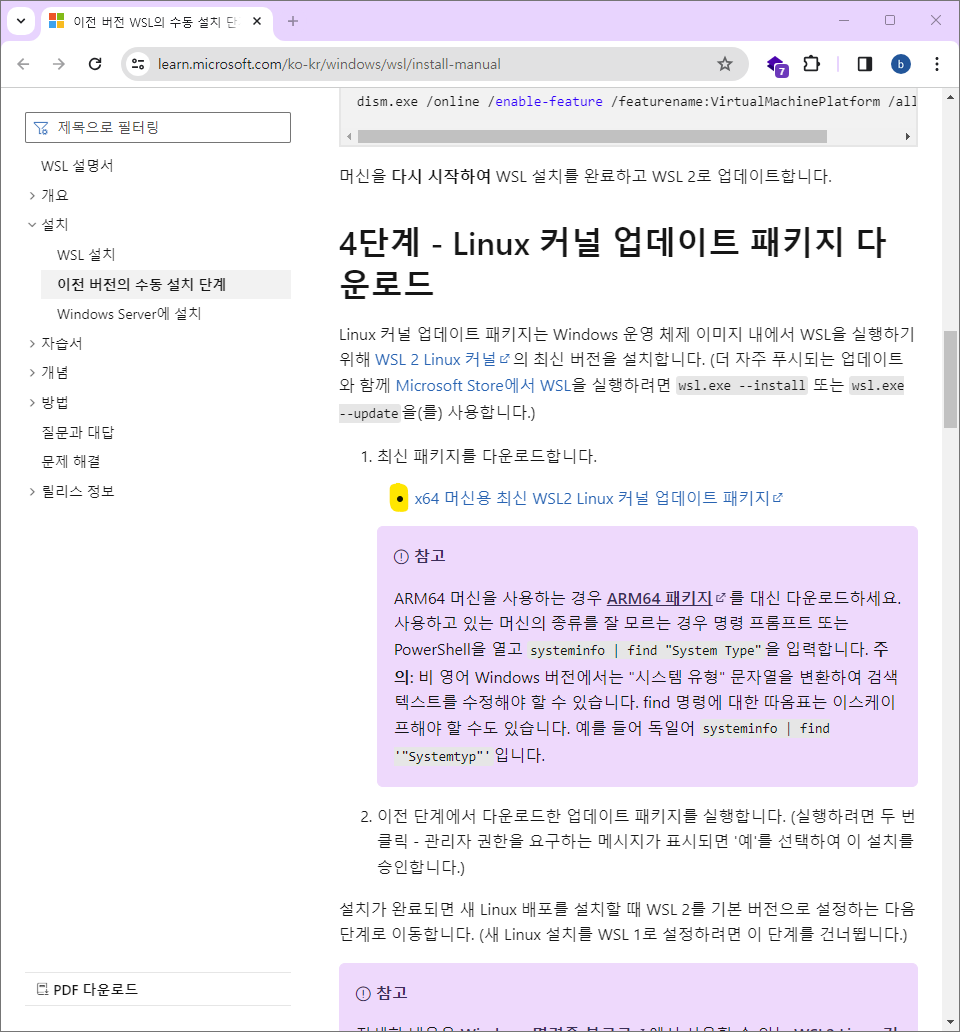The image size is (960, 1032).
Task: Click systeminfo | find "System Type" code
Action: coord(645,650)
